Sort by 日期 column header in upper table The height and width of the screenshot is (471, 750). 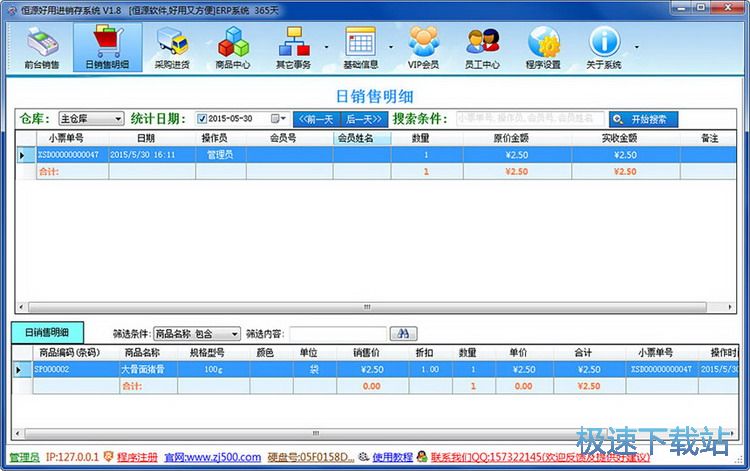[146, 138]
